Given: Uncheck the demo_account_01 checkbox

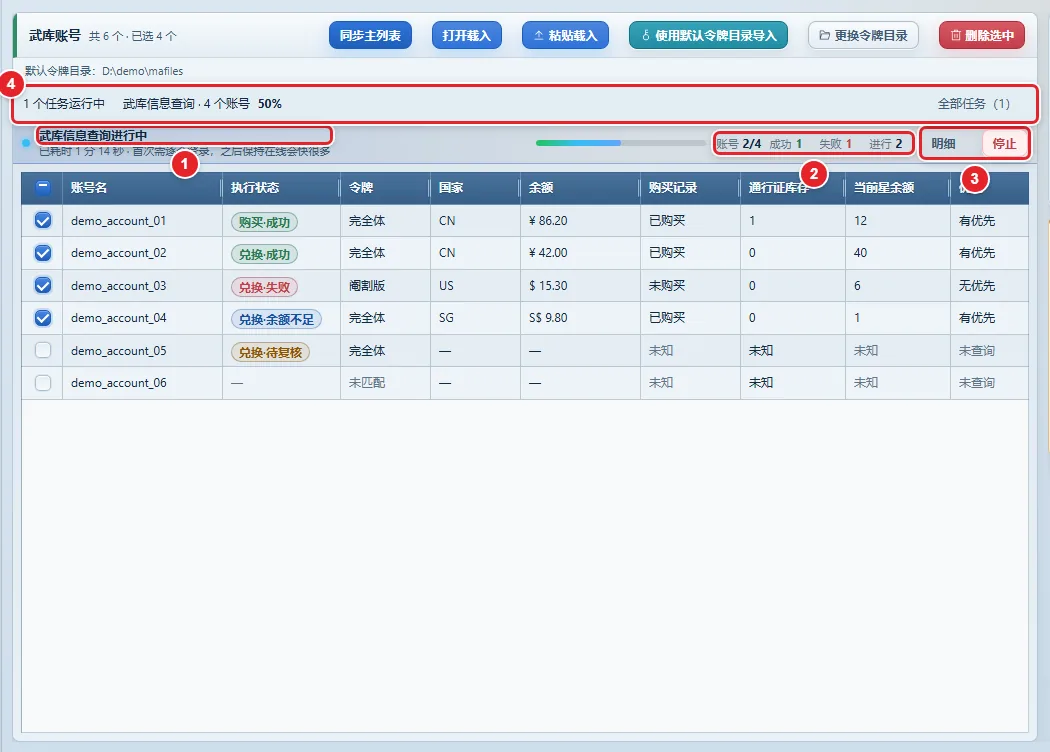Looking at the screenshot, I should point(43,220).
